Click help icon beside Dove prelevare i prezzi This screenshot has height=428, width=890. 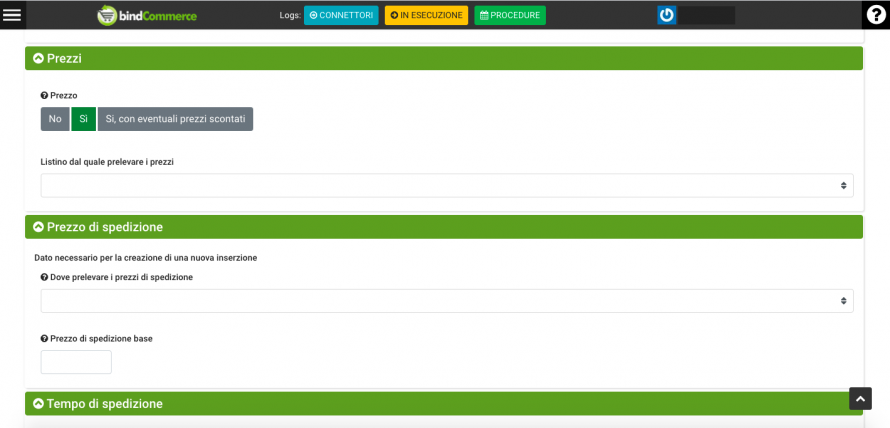pyautogui.click(x=44, y=277)
